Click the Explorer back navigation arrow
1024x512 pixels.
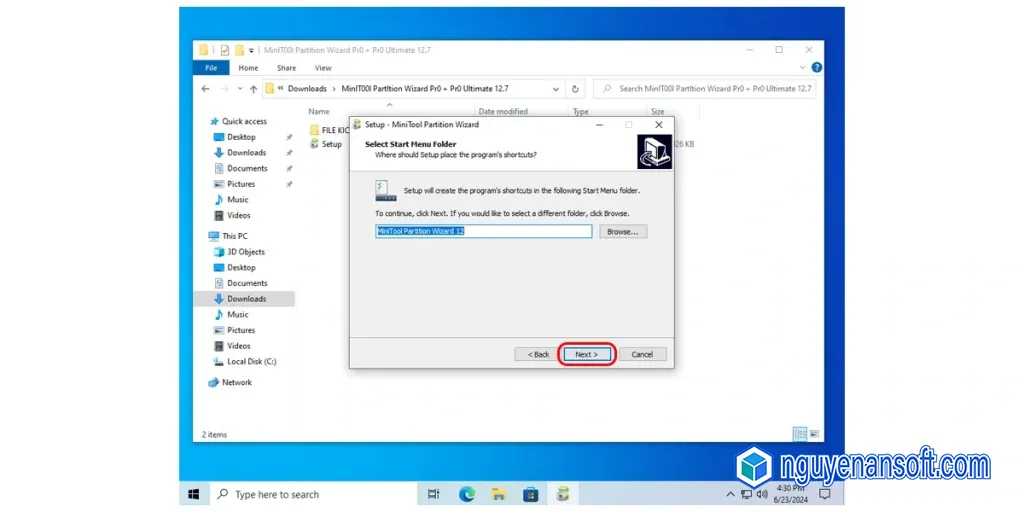[x=206, y=89]
